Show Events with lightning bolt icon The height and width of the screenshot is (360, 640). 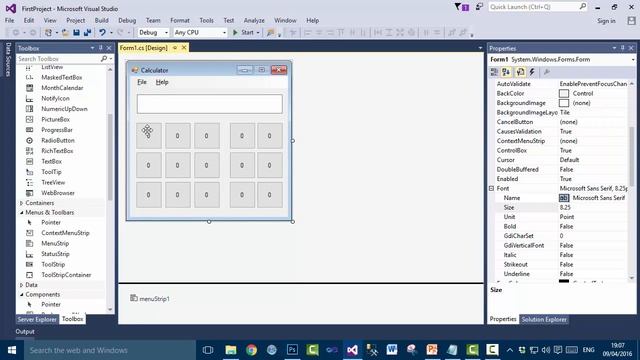coord(532,72)
